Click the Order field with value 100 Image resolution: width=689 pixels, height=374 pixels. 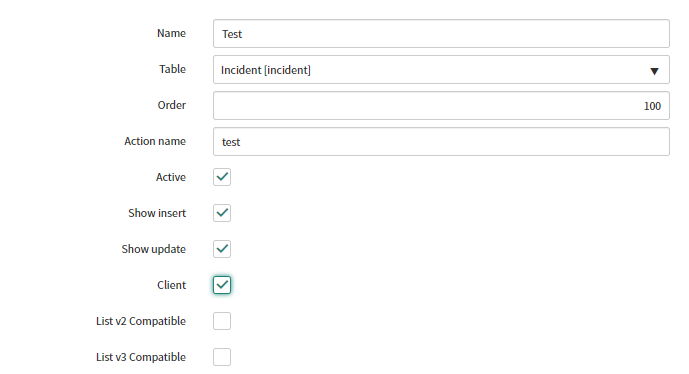pyautogui.click(x=441, y=106)
